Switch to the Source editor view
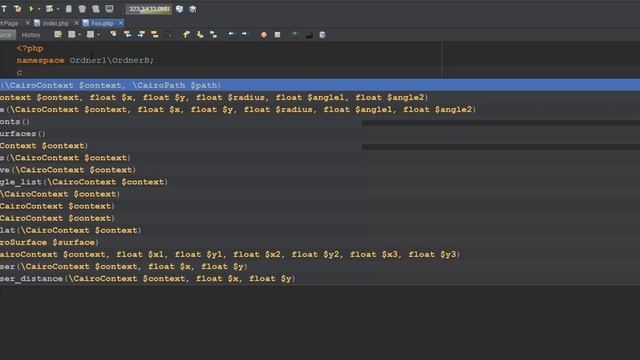640x360 pixels. coord(7,35)
